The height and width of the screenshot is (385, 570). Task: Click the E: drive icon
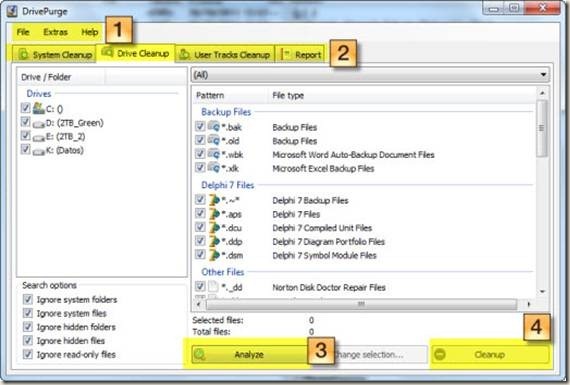tap(39, 138)
